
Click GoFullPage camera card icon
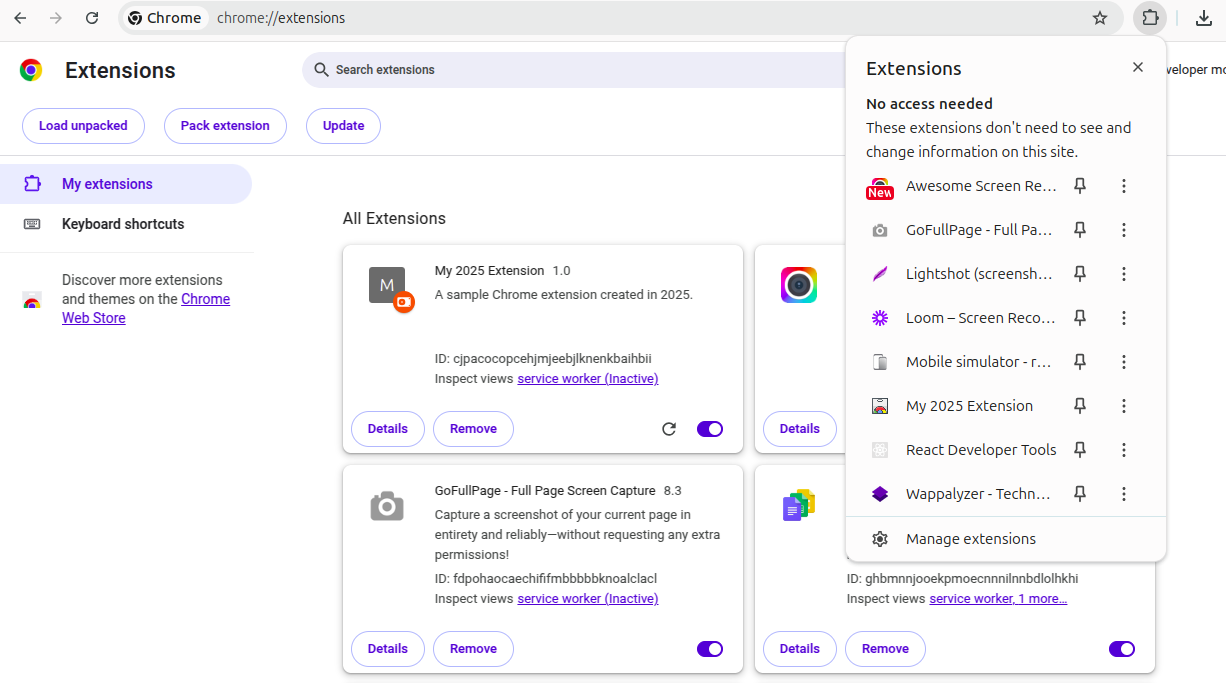pyautogui.click(x=387, y=506)
